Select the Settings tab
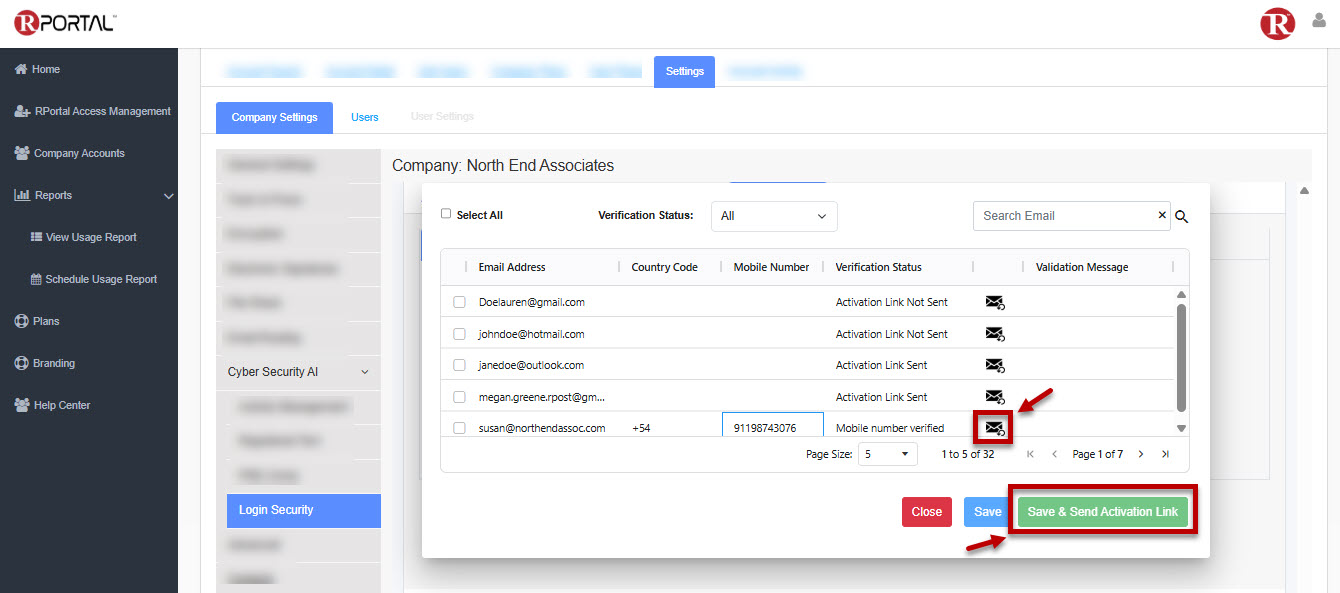The width and height of the screenshot is (1340, 593). pyautogui.click(x=684, y=72)
